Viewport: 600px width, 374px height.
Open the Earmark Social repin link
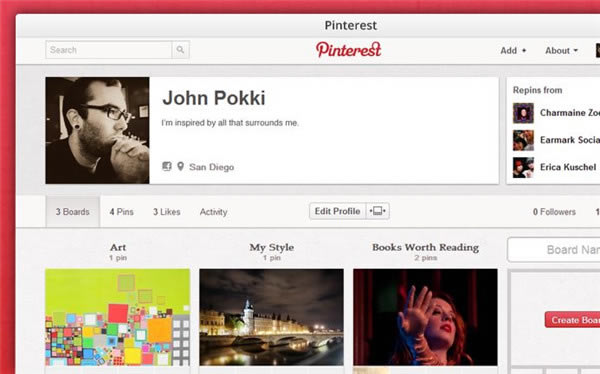click(x=570, y=140)
